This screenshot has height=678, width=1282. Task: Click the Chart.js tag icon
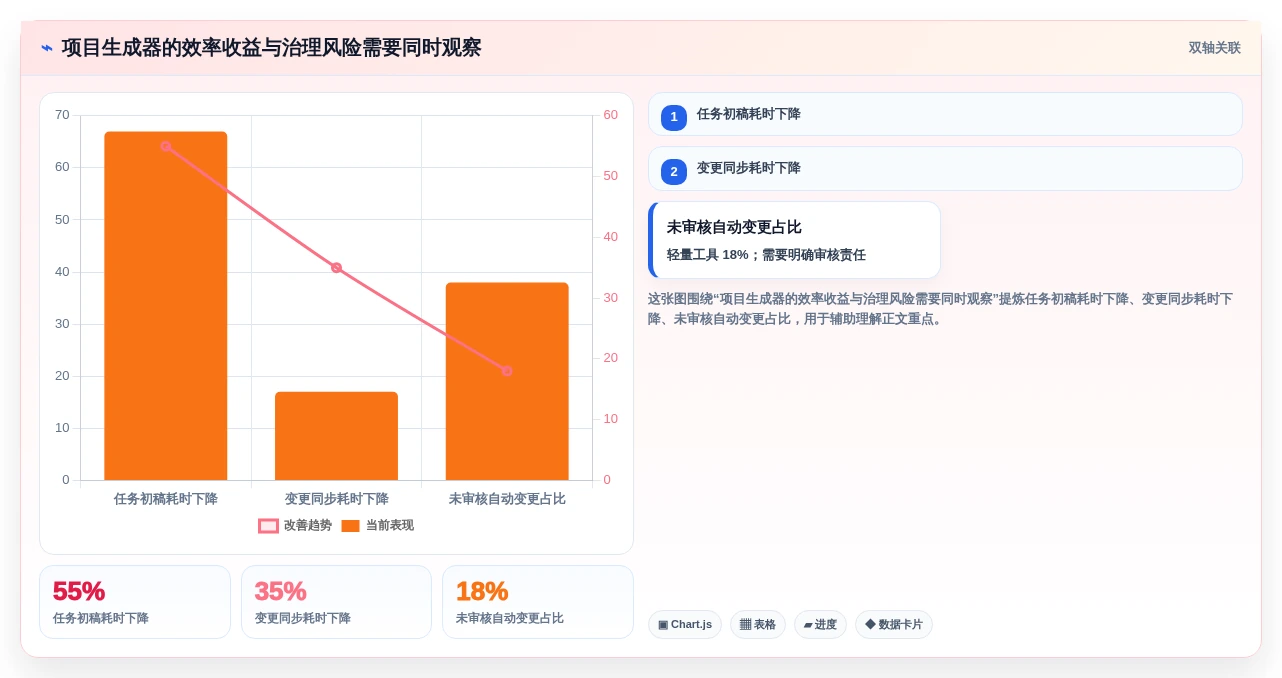pyautogui.click(x=663, y=625)
